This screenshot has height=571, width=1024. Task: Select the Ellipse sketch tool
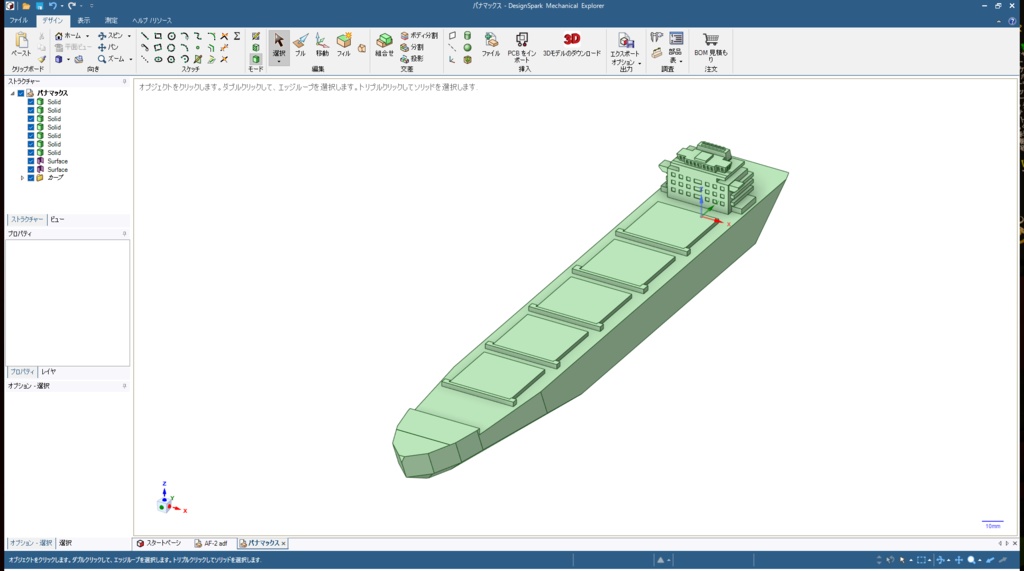(158, 59)
